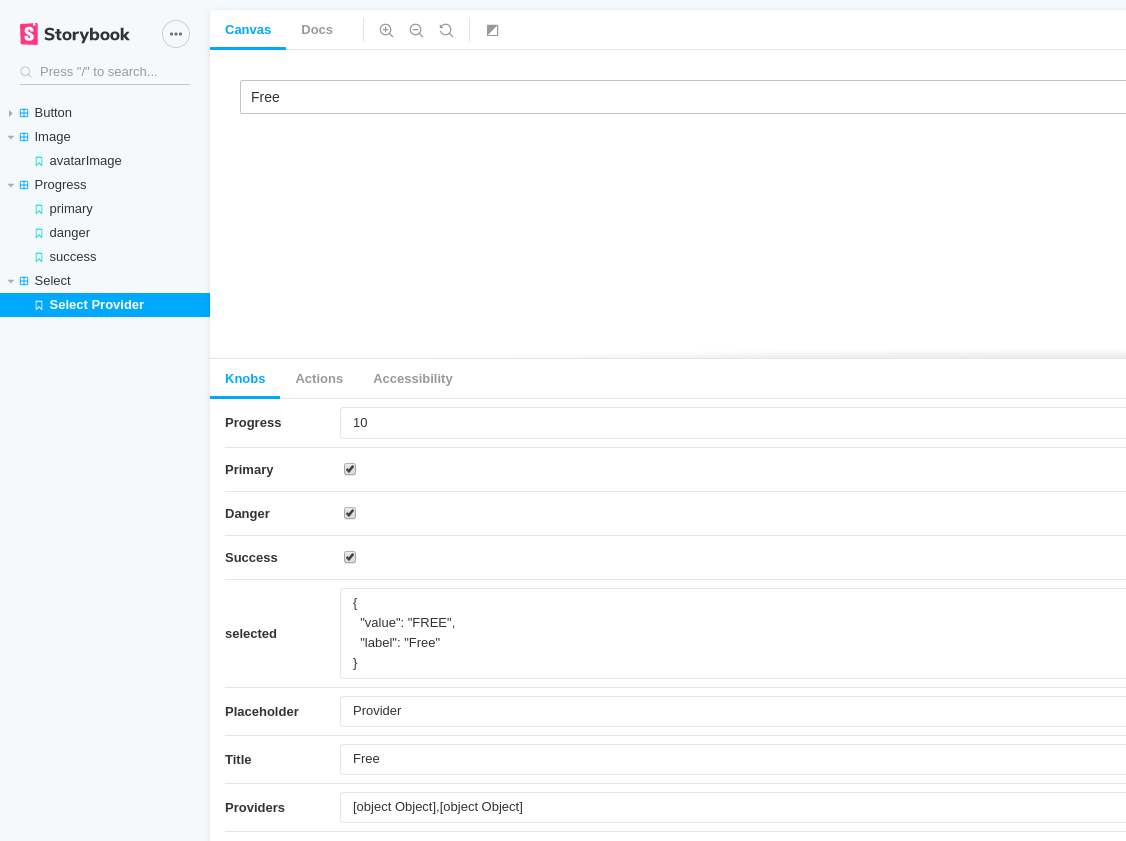Disable the Success knob checkbox
The width and height of the screenshot is (1126, 841).
(x=350, y=557)
